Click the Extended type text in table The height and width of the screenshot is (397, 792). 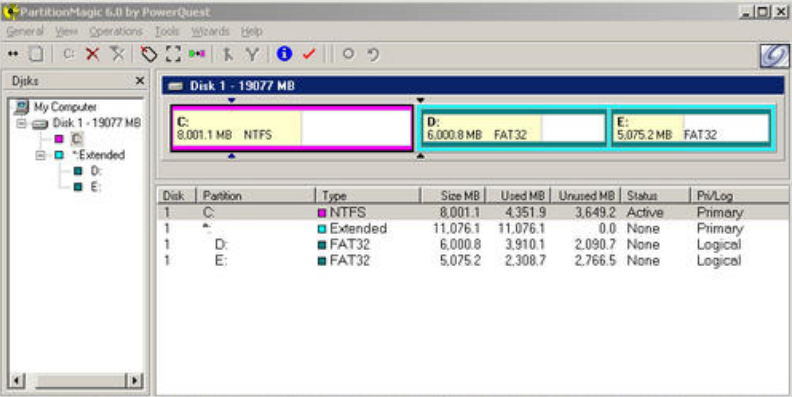pos(358,228)
